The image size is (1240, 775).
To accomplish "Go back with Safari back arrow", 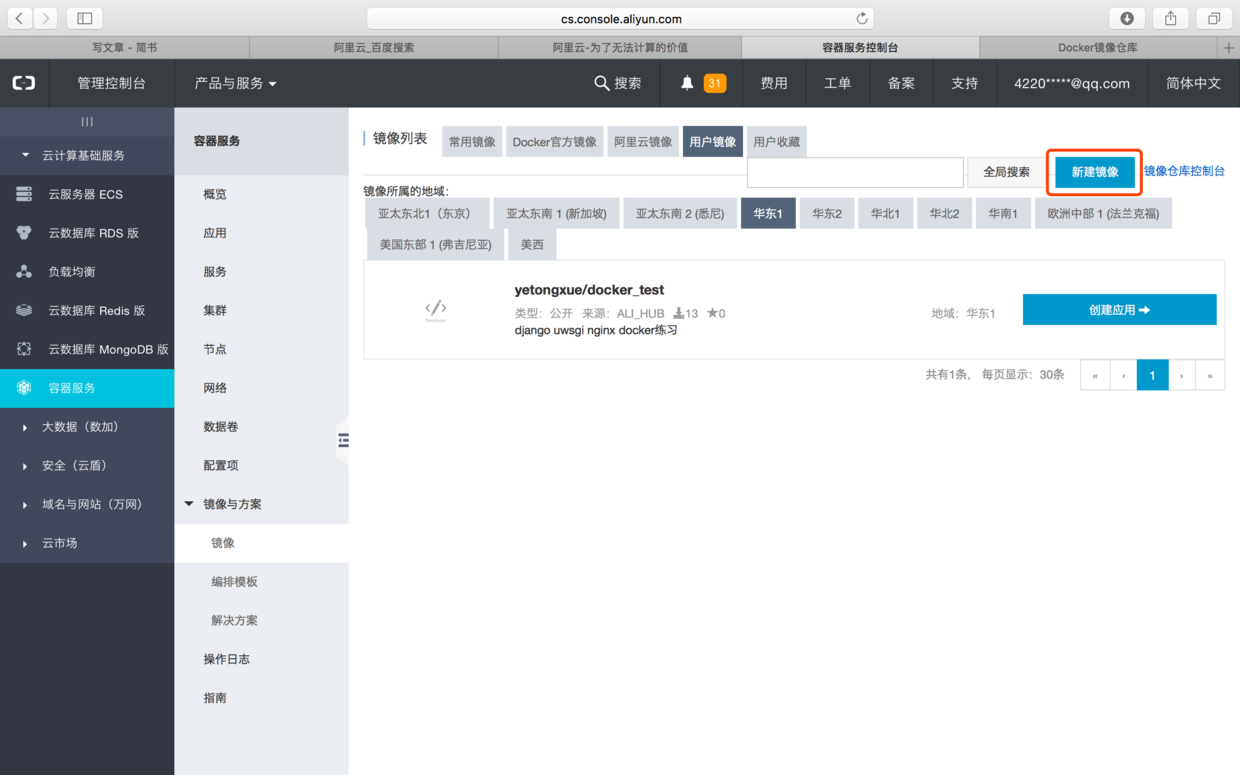I will [20, 18].
